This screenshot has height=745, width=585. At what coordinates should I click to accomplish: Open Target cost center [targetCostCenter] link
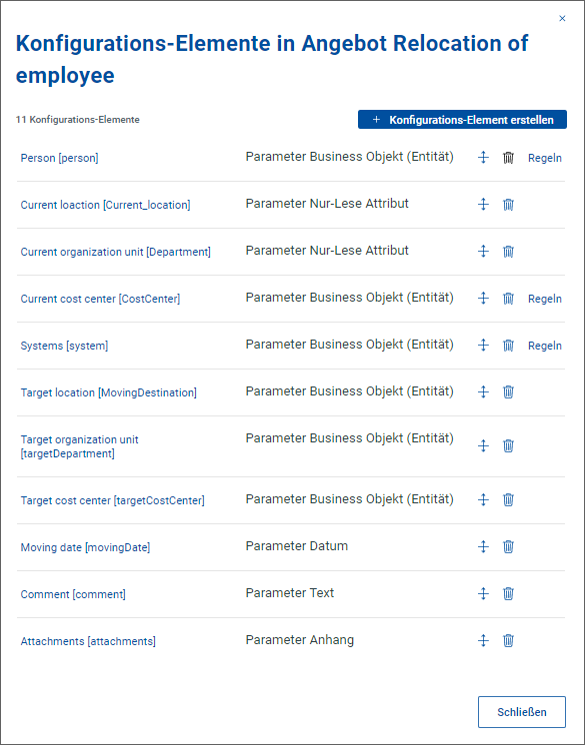113,500
